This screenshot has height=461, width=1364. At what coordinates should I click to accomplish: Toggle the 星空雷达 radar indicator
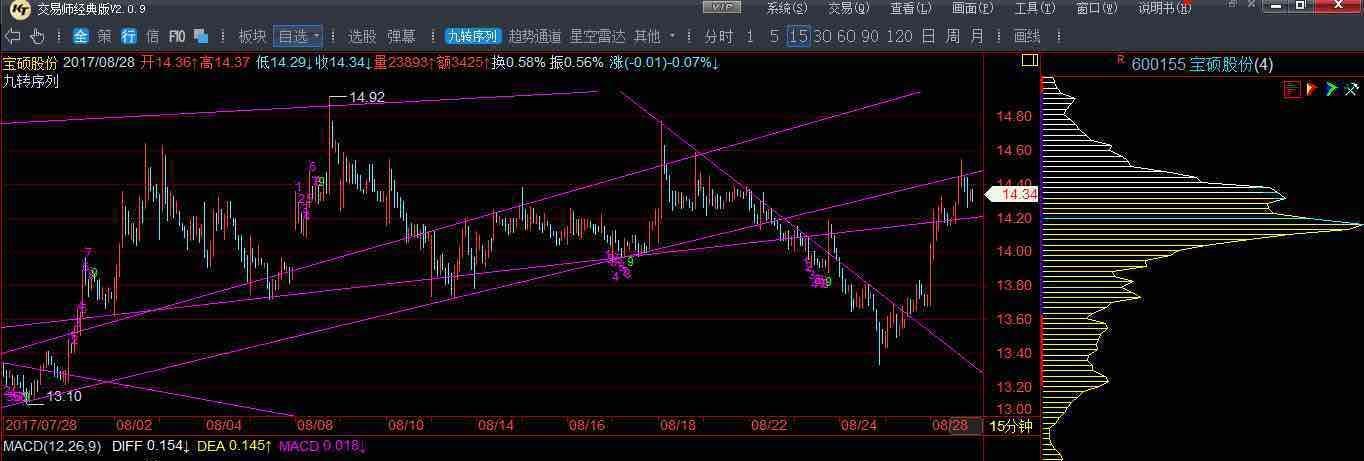pos(597,36)
